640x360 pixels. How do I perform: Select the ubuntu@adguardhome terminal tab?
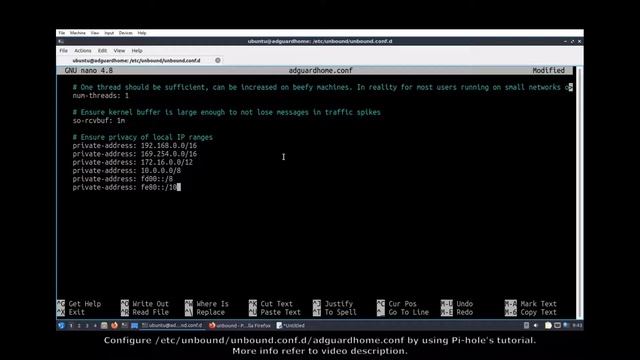tap(136, 60)
